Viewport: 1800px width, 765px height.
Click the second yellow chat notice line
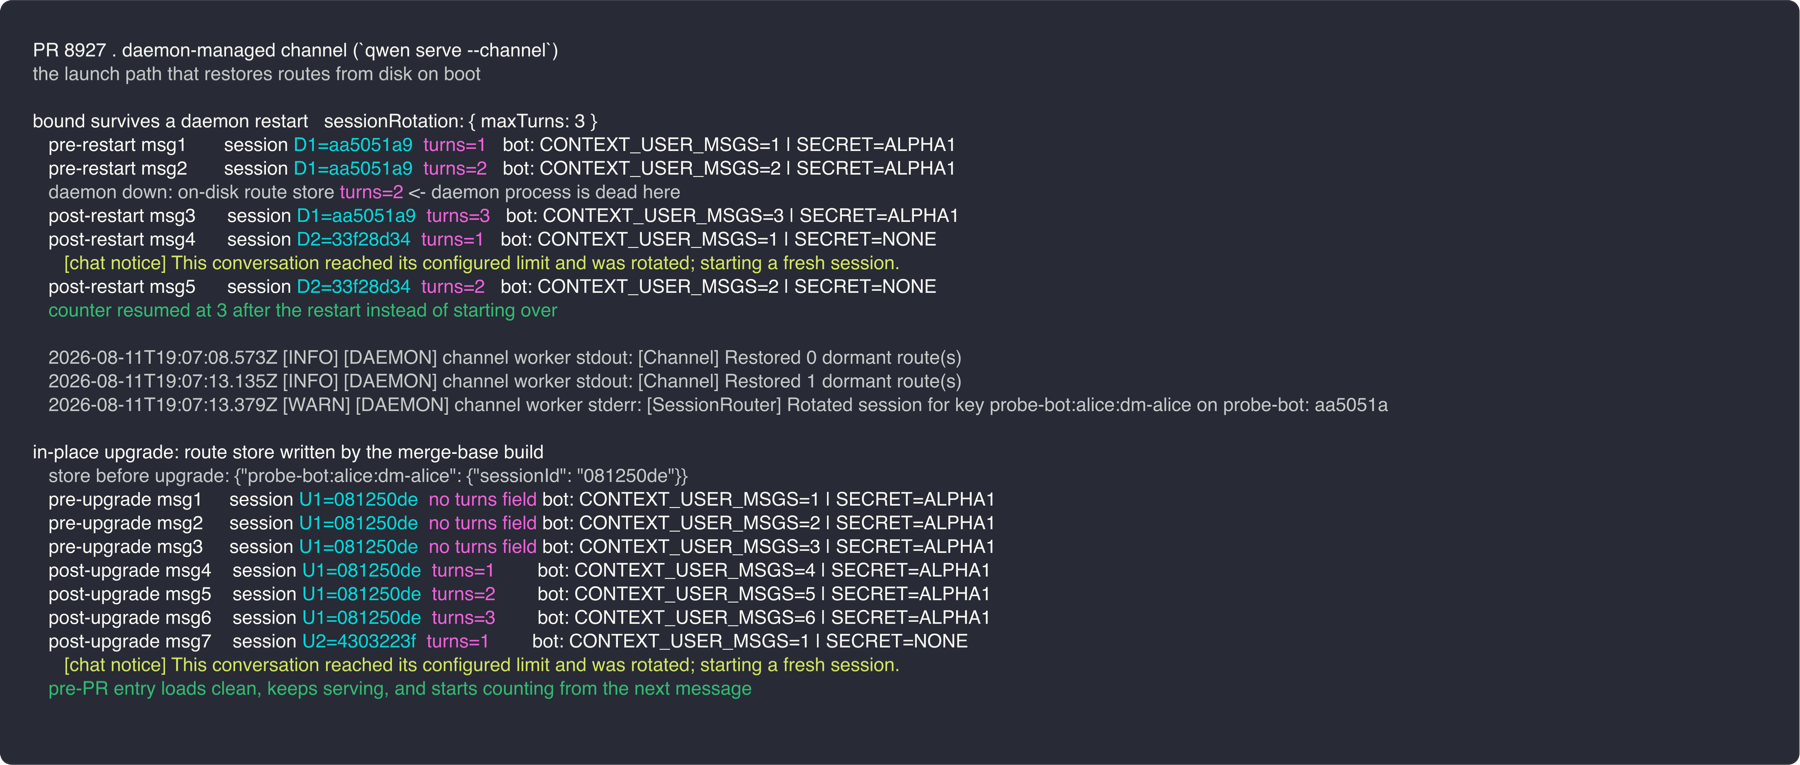(481, 665)
